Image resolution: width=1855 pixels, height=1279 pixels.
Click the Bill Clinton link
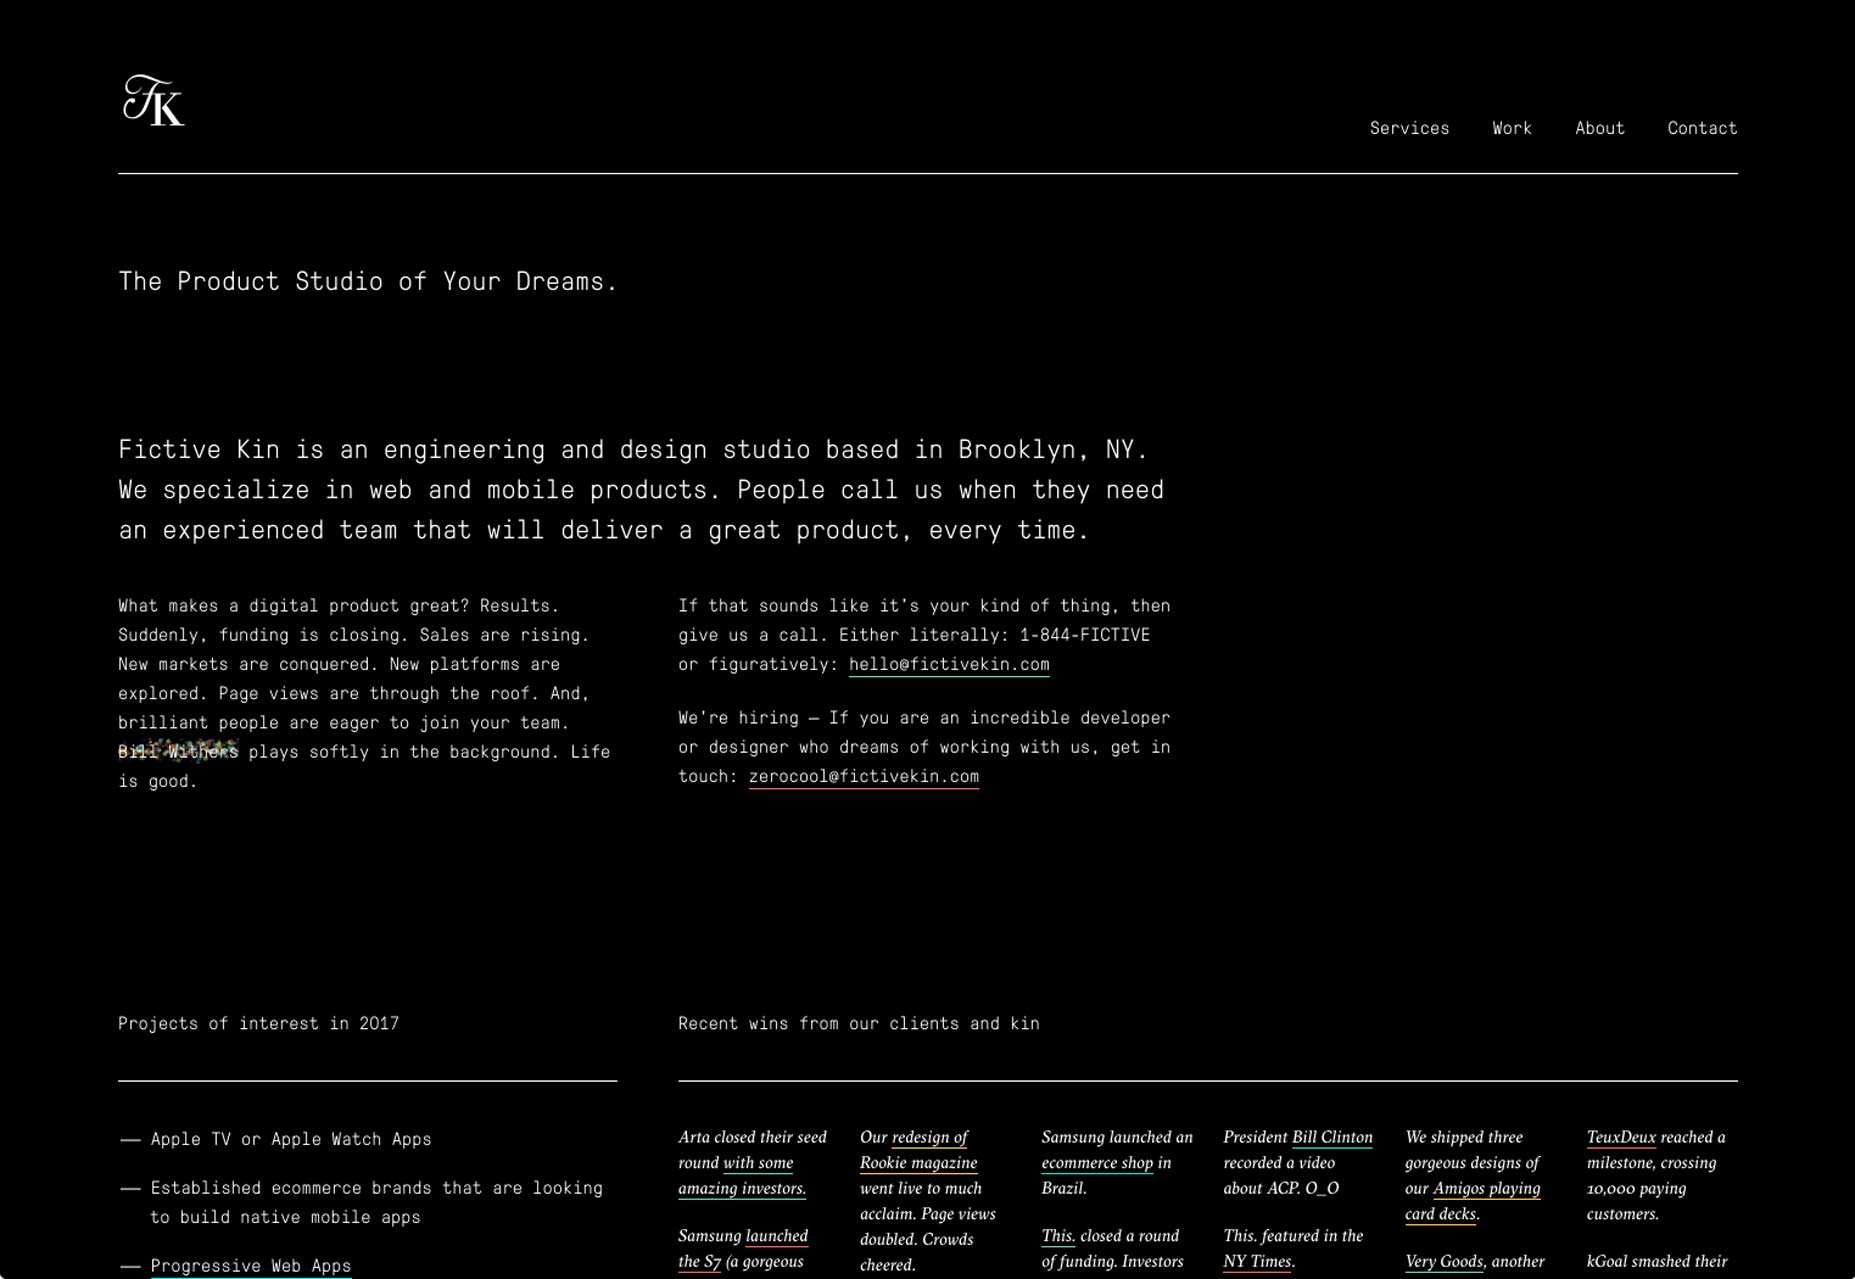pos(1332,1137)
